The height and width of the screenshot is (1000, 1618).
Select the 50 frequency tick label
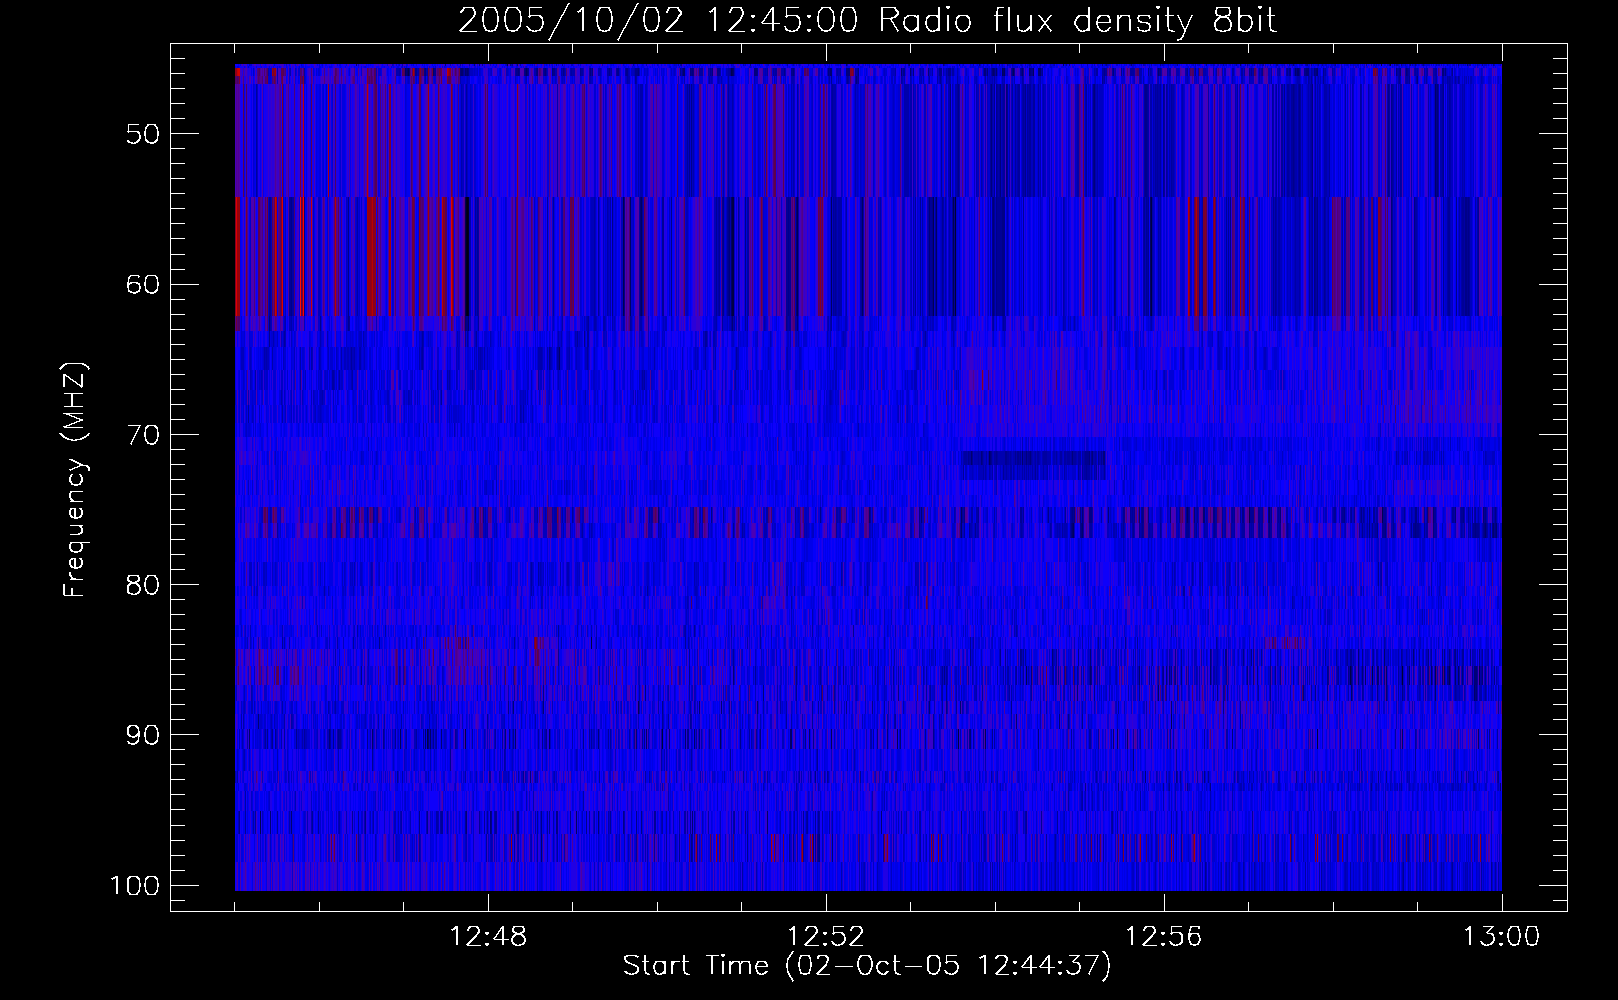[x=143, y=133]
